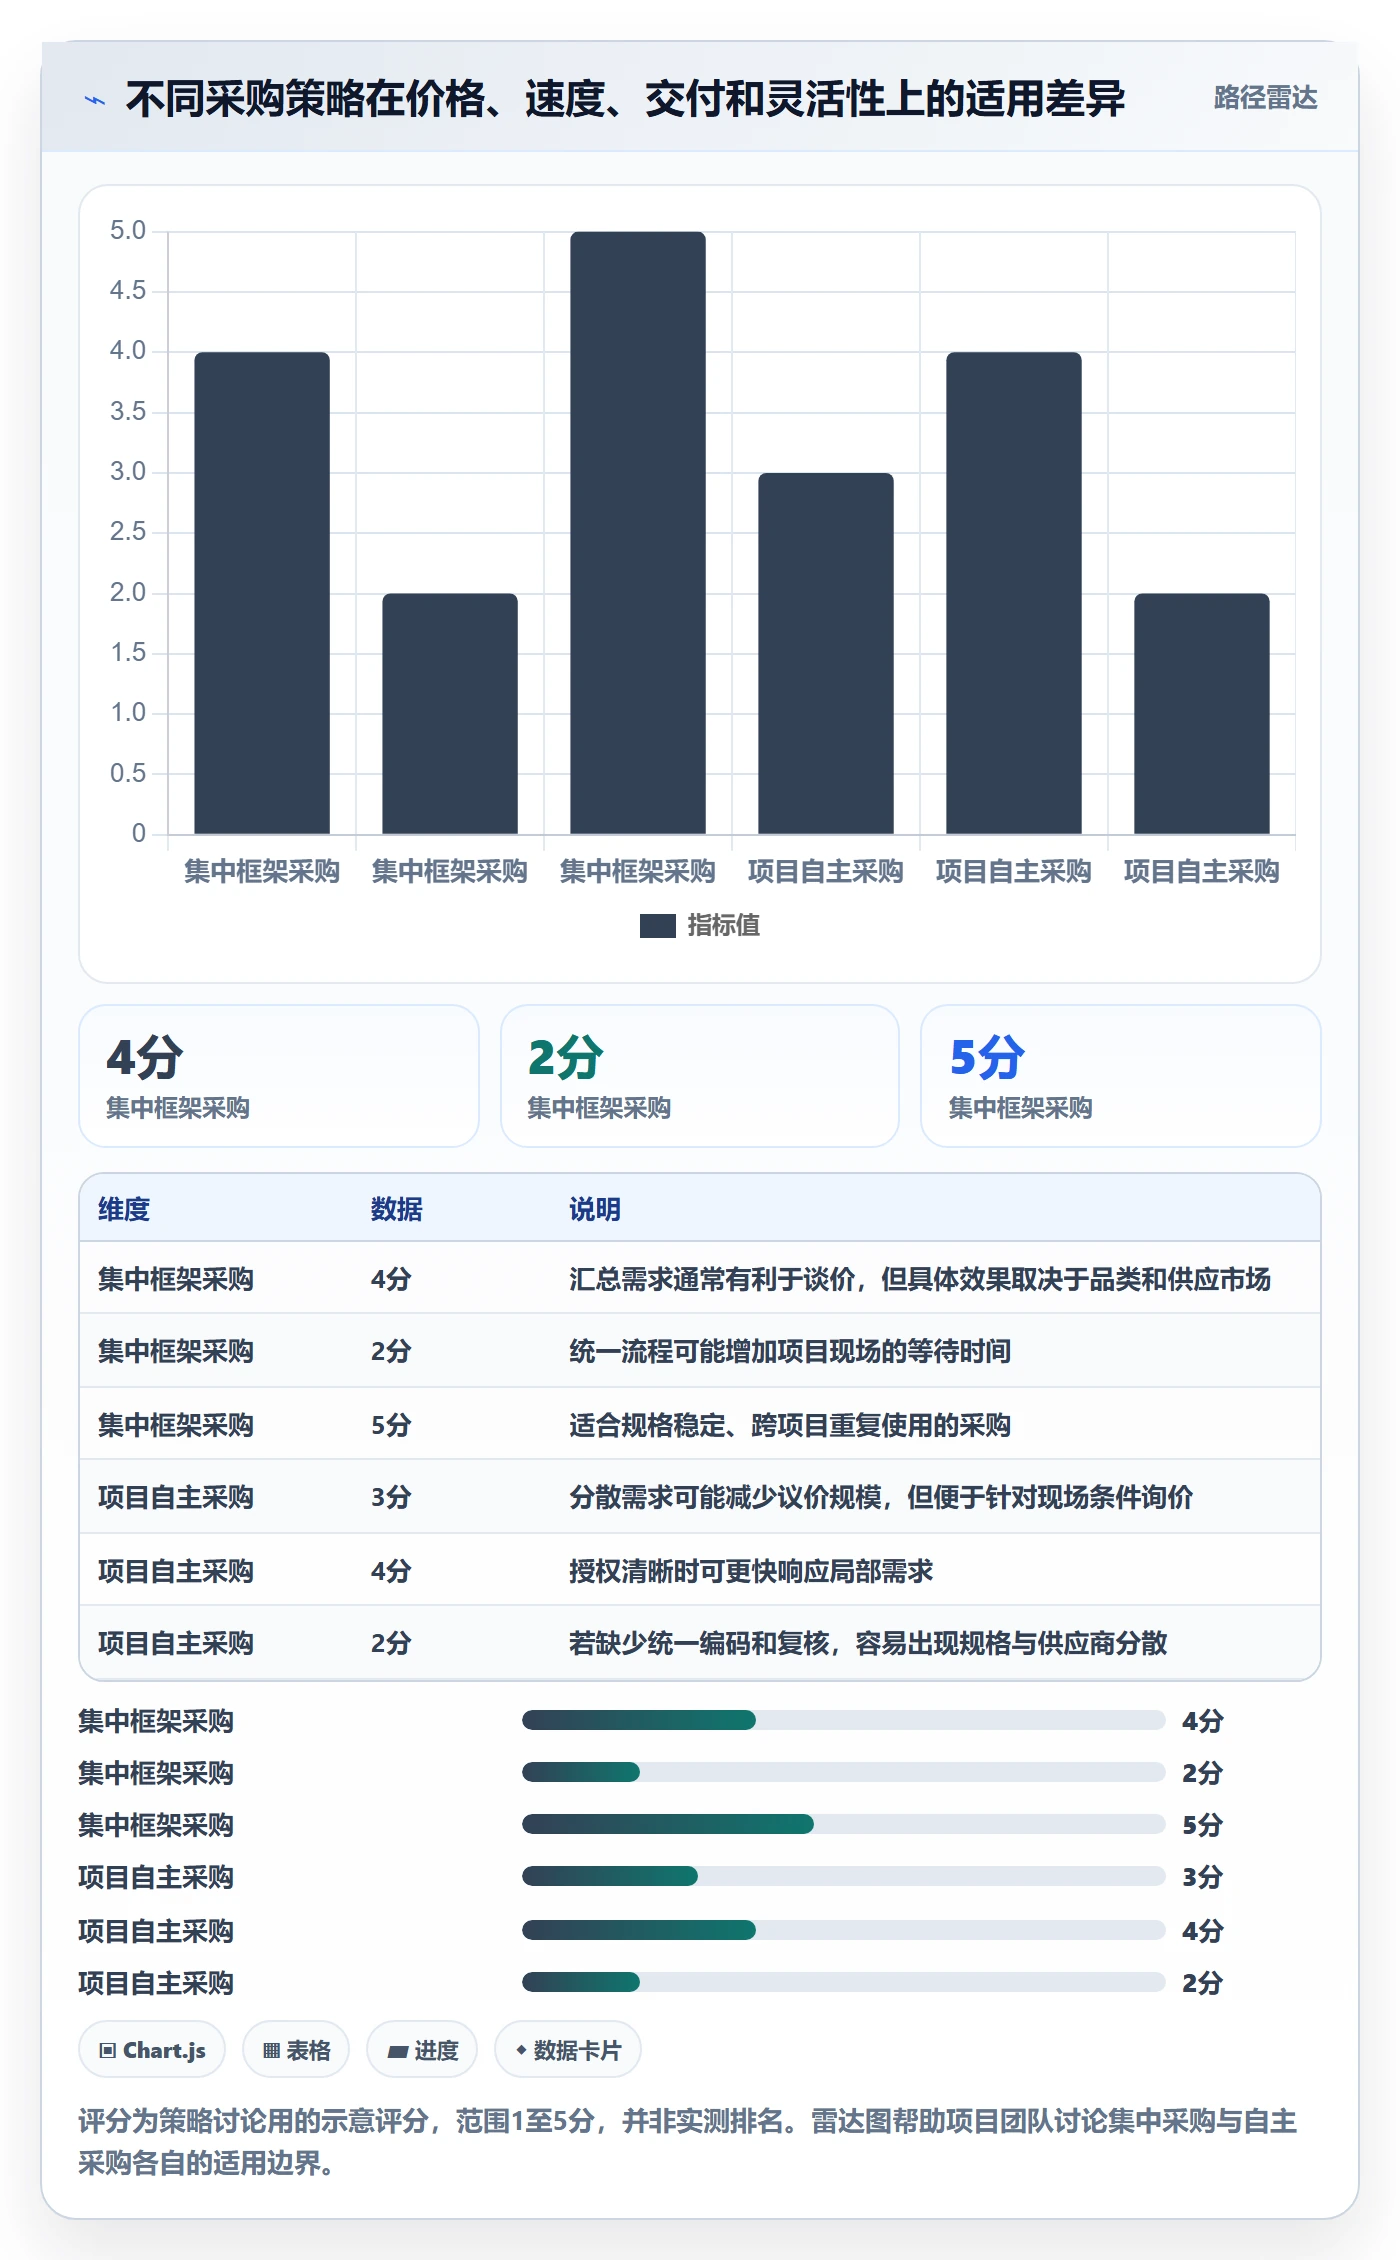This screenshot has height=2260, width=1400.
Task: Click the 集中框架采购 progress bar marked 4分
Action: pyautogui.click(x=843, y=1720)
